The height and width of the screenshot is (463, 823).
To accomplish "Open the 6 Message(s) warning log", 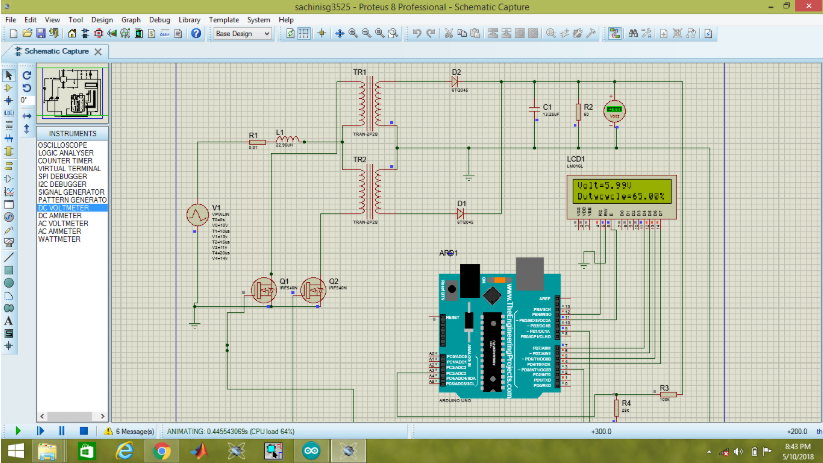I will pos(129,432).
